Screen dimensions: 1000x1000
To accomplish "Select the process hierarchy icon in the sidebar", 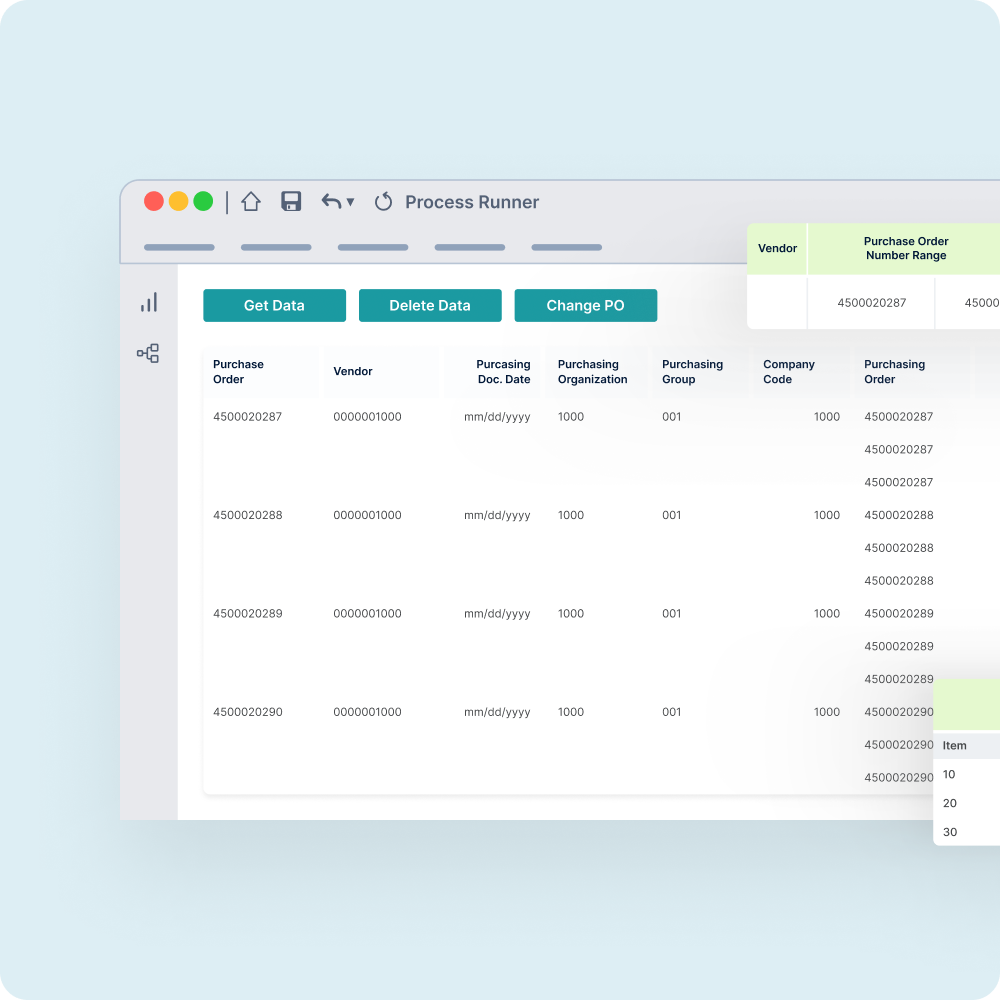I will [148, 352].
